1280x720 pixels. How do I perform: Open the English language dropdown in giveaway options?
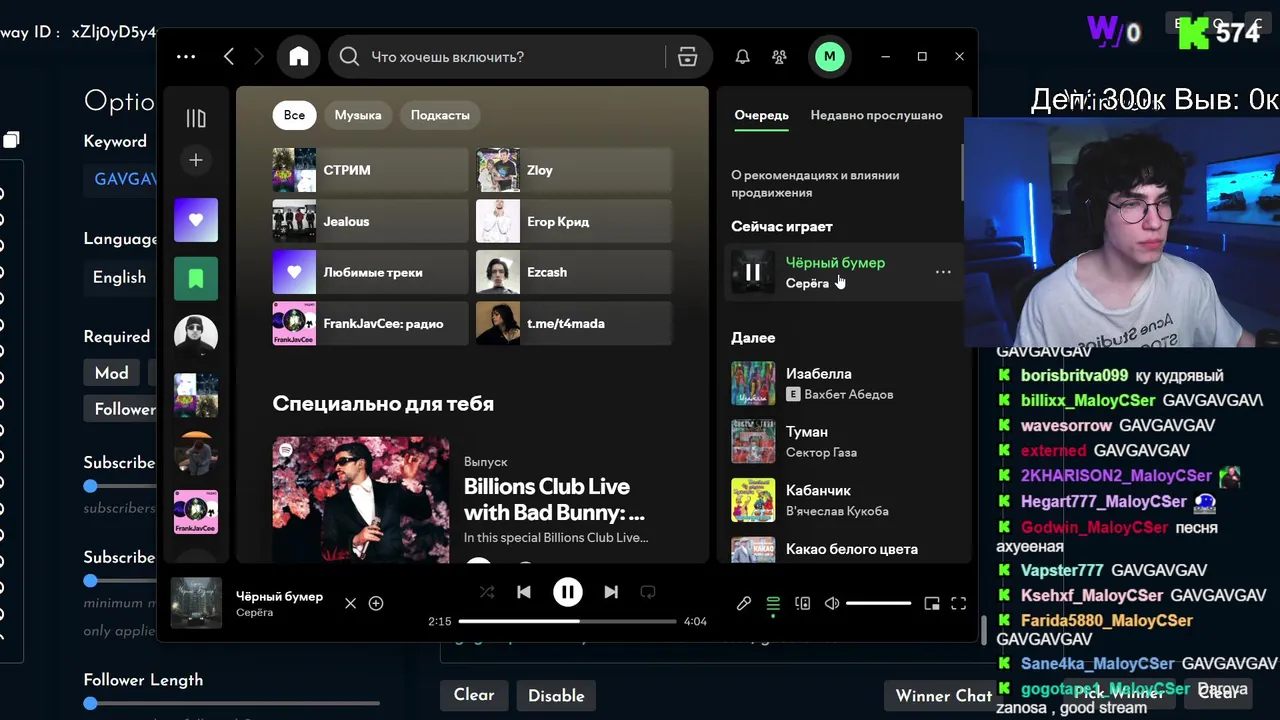pyautogui.click(x=120, y=277)
